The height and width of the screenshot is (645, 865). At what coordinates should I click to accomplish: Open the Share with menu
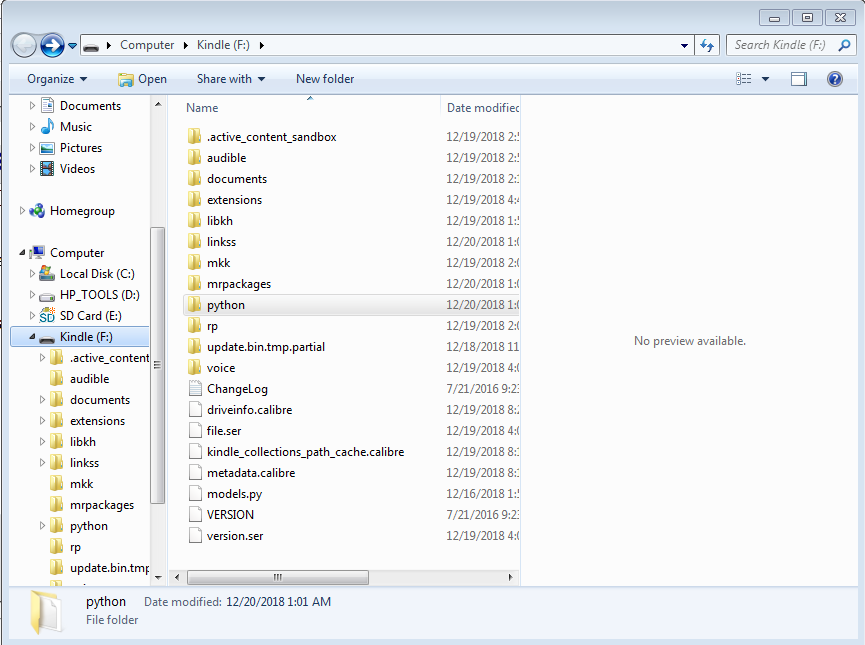click(x=231, y=79)
